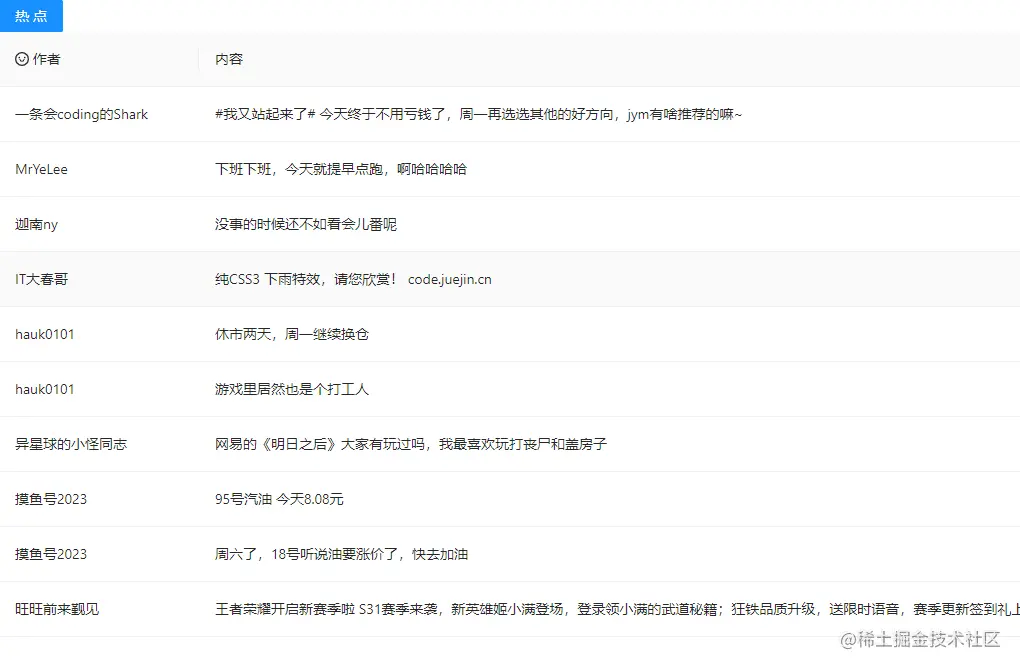This screenshot has width=1020, height=669.
Task: Select the post 游戏里居然也是个打工人
Action: pyautogui.click(x=291, y=389)
